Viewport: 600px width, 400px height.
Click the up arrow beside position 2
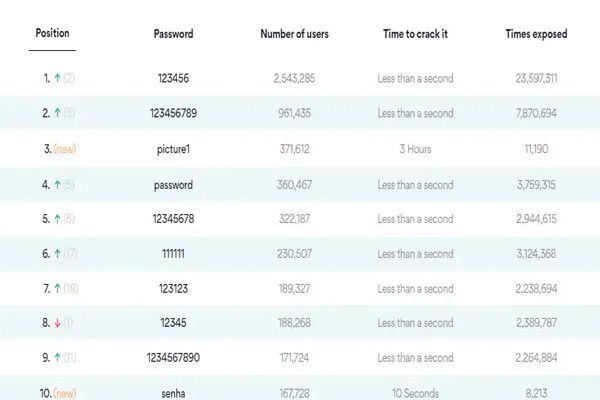56,113
